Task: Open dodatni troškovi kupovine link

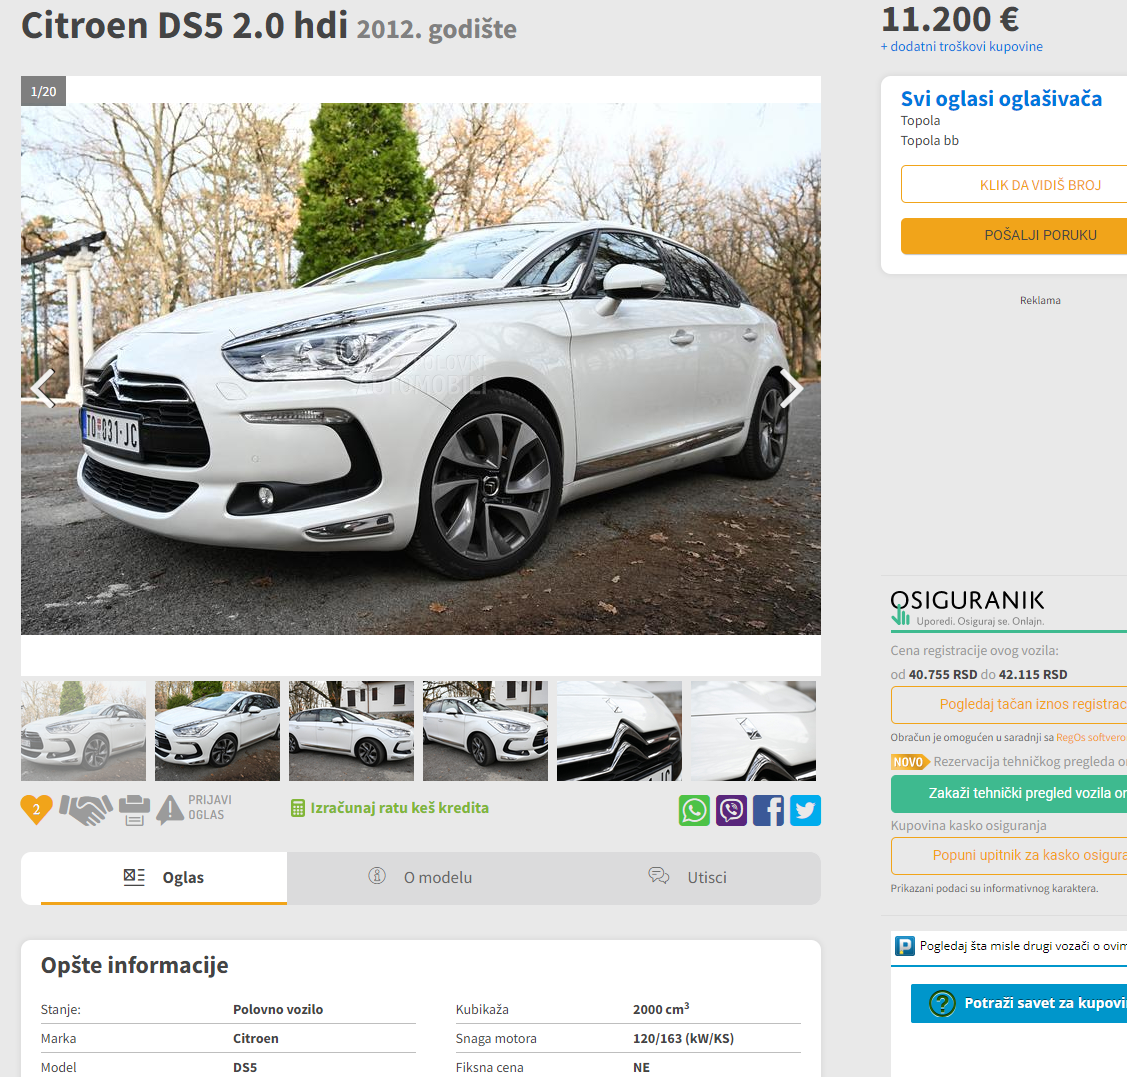Action: pos(962,47)
